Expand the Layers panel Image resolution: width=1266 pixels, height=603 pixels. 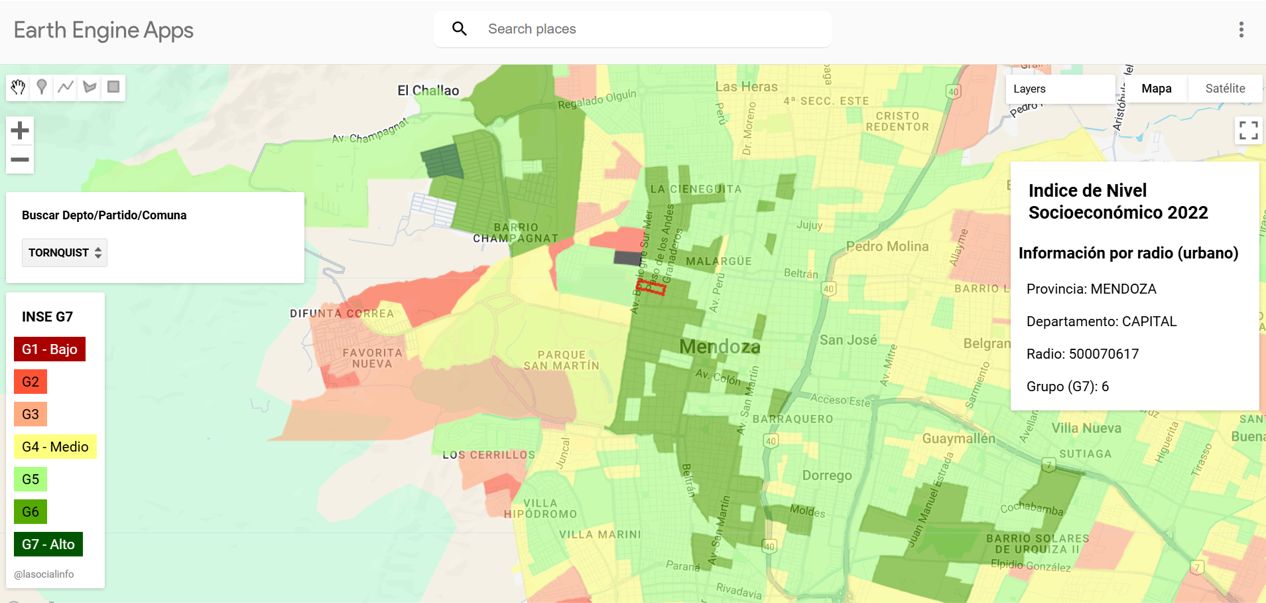[1059, 89]
